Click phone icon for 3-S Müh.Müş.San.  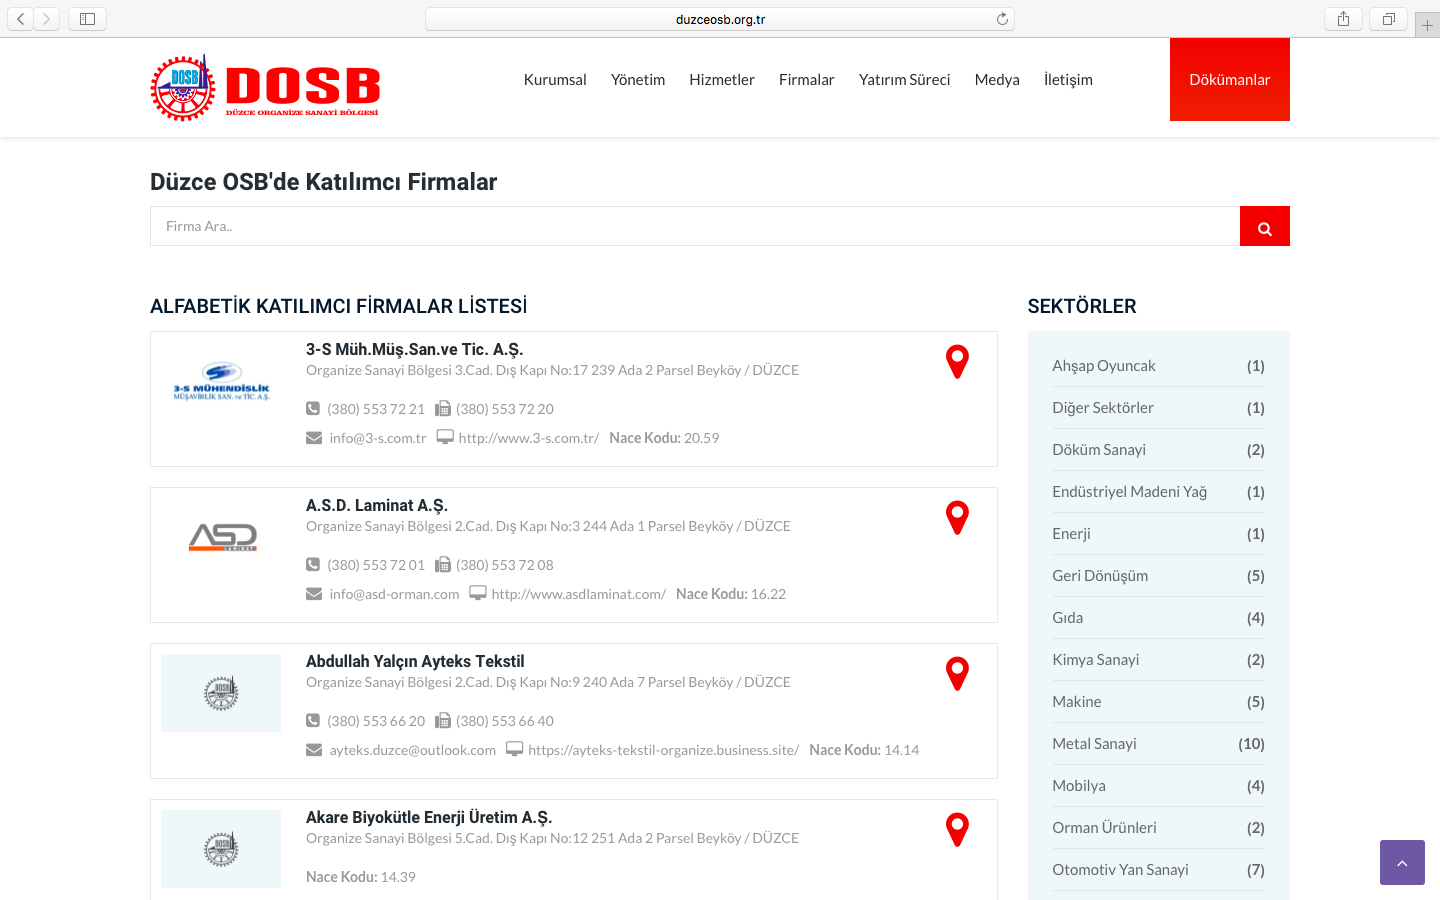313,409
